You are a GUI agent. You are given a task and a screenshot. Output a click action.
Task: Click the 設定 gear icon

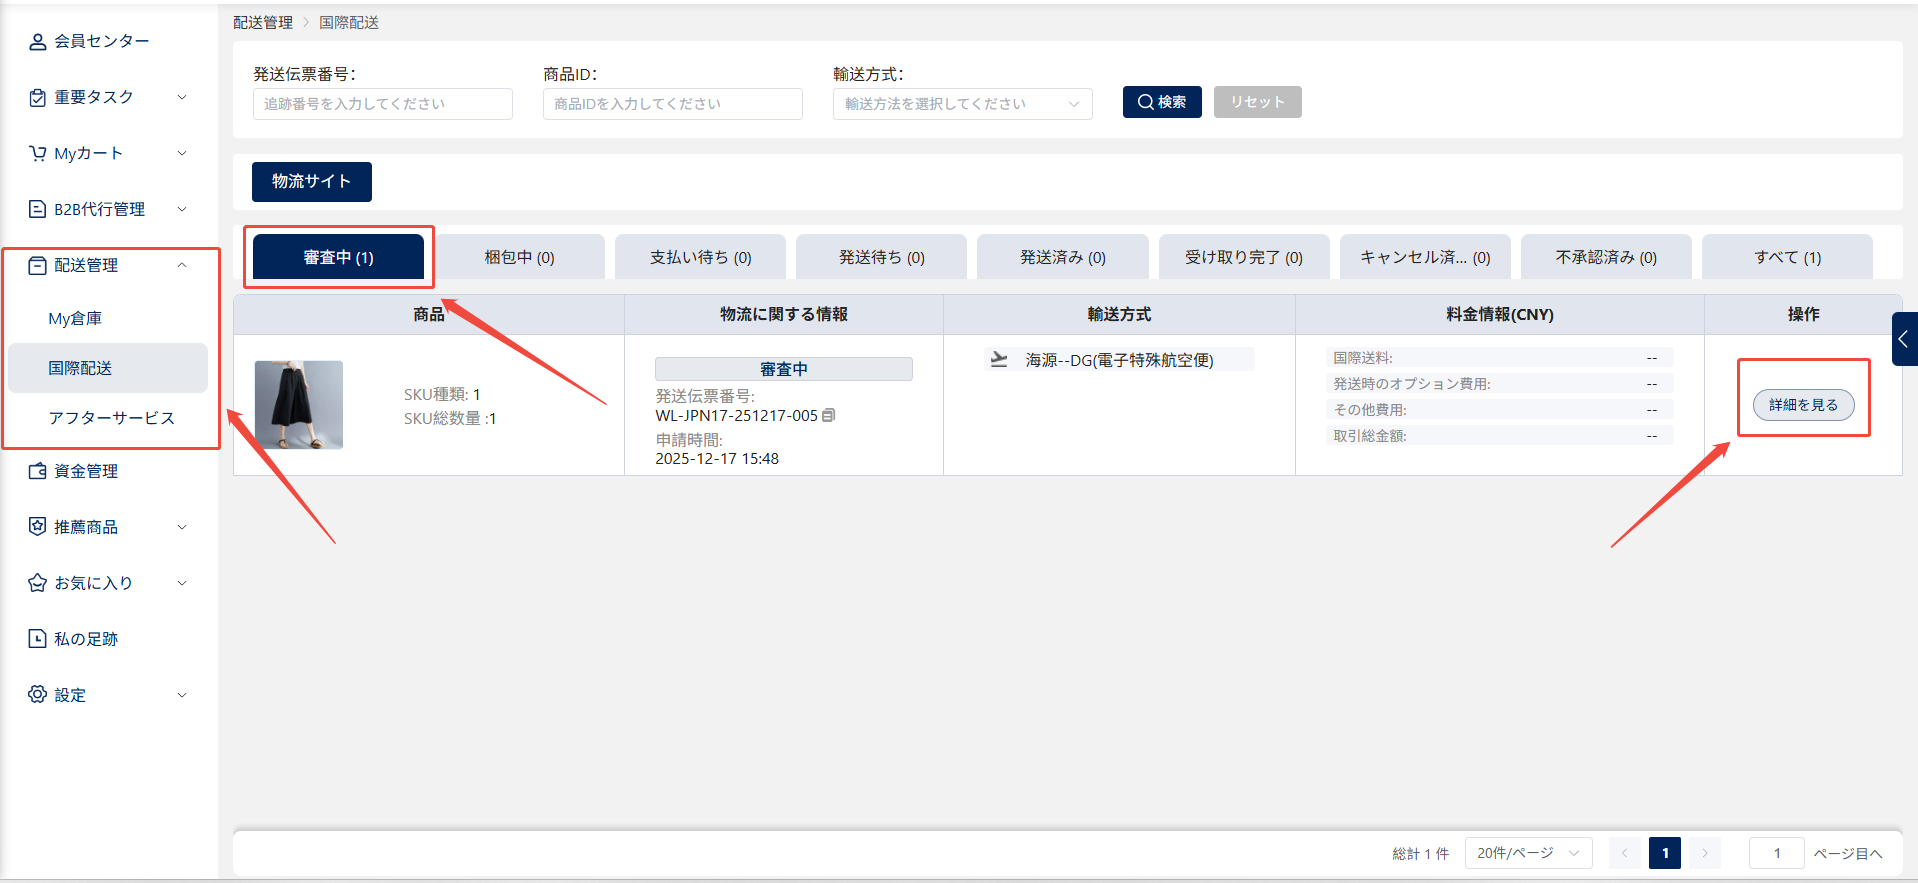click(37, 695)
